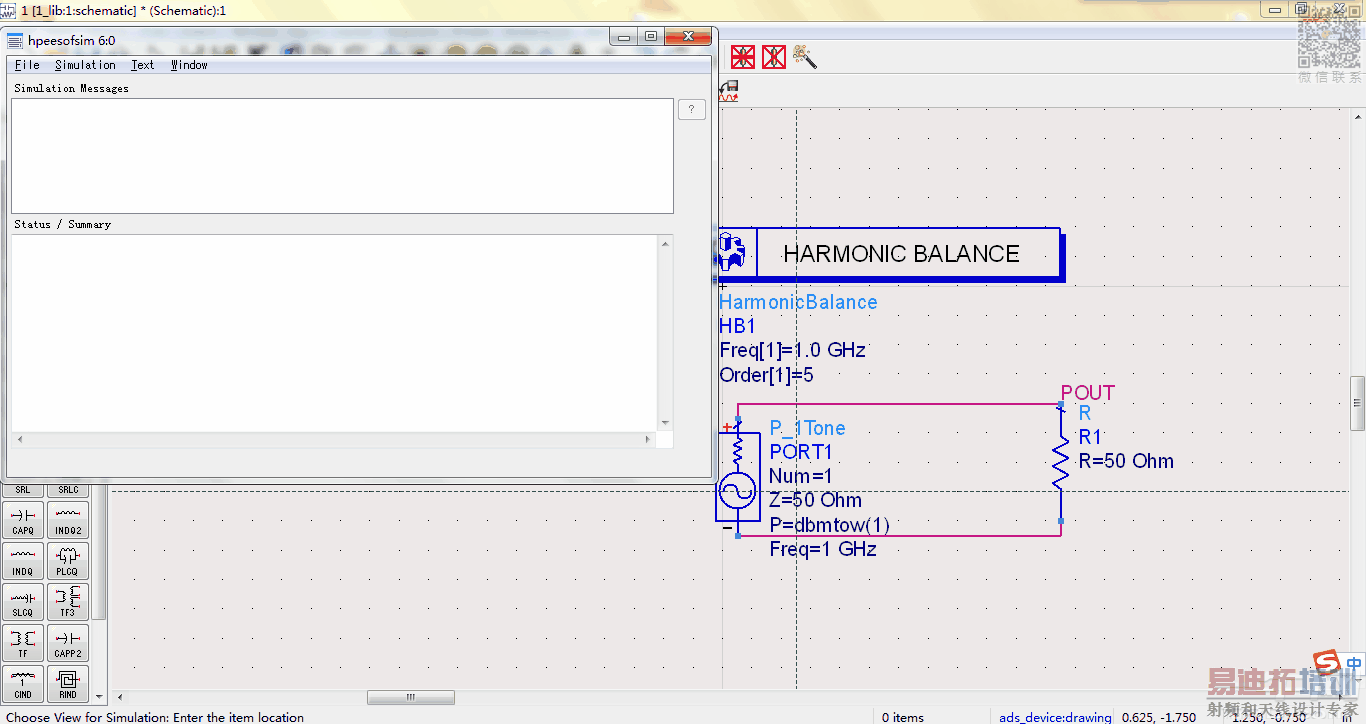This screenshot has width=1366, height=724.
Task: Click the deactivate-and-short component icon
Action: (x=742, y=56)
